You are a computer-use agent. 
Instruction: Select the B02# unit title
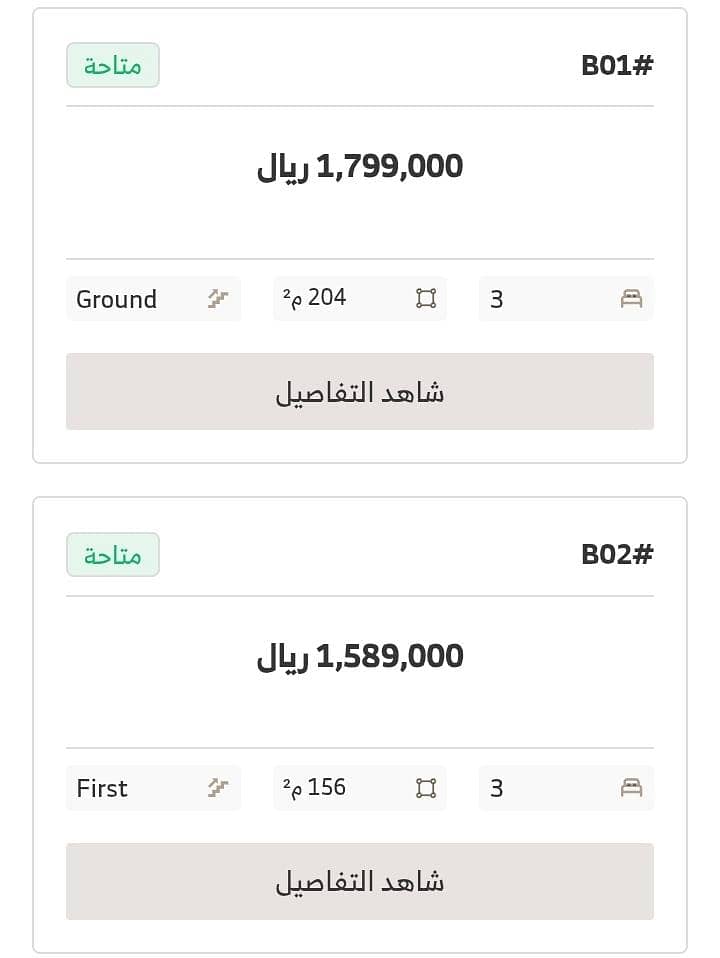tap(617, 554)
